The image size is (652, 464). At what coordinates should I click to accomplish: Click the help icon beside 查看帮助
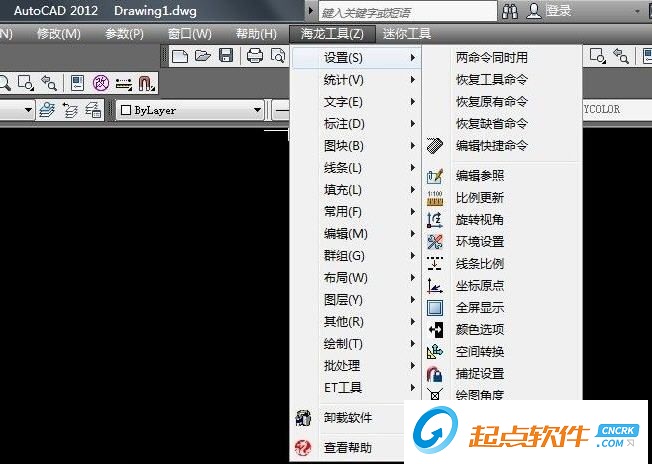pos(303,447)
